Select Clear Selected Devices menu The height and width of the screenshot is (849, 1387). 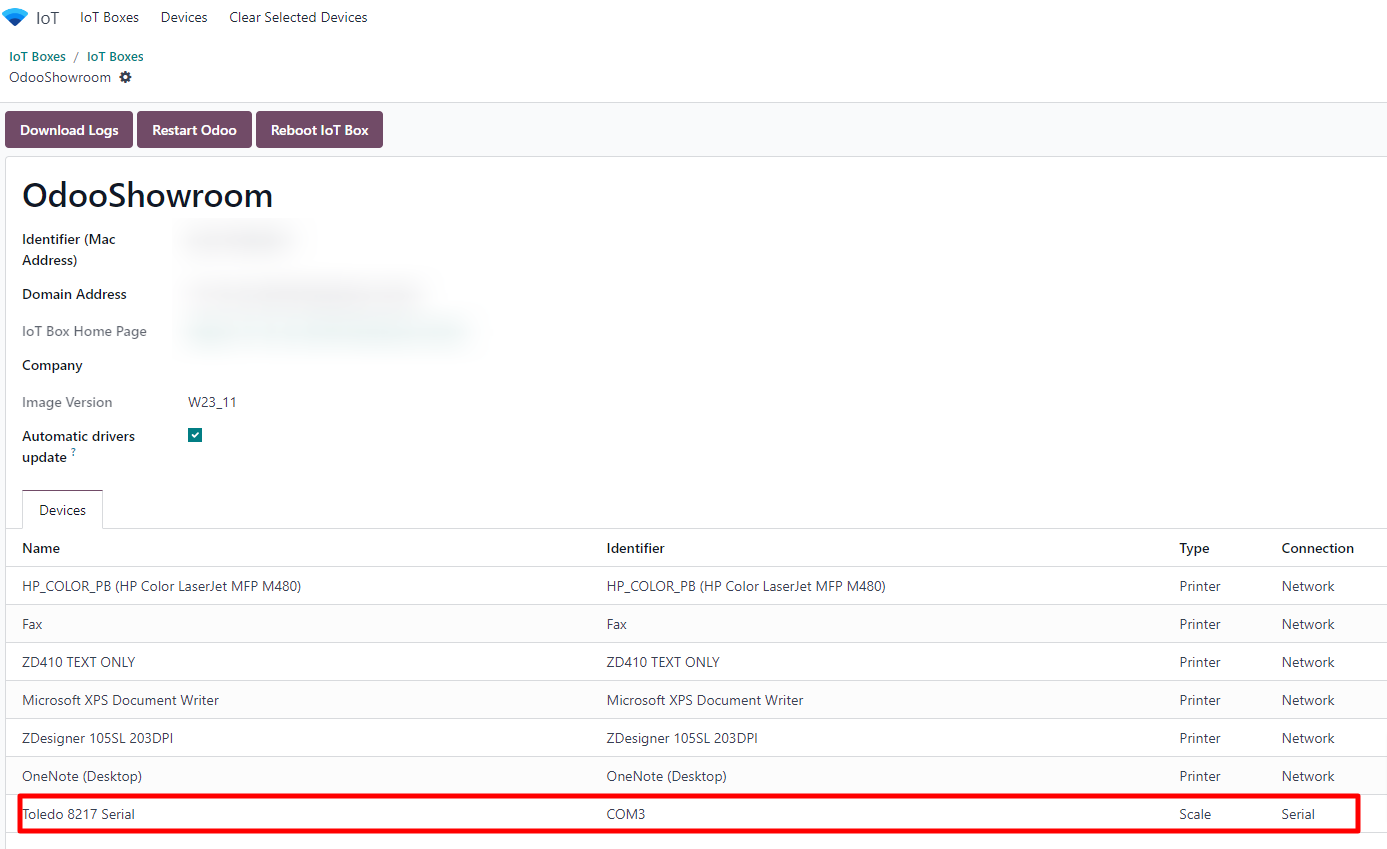pyautogui.click(x=298, y=17)
